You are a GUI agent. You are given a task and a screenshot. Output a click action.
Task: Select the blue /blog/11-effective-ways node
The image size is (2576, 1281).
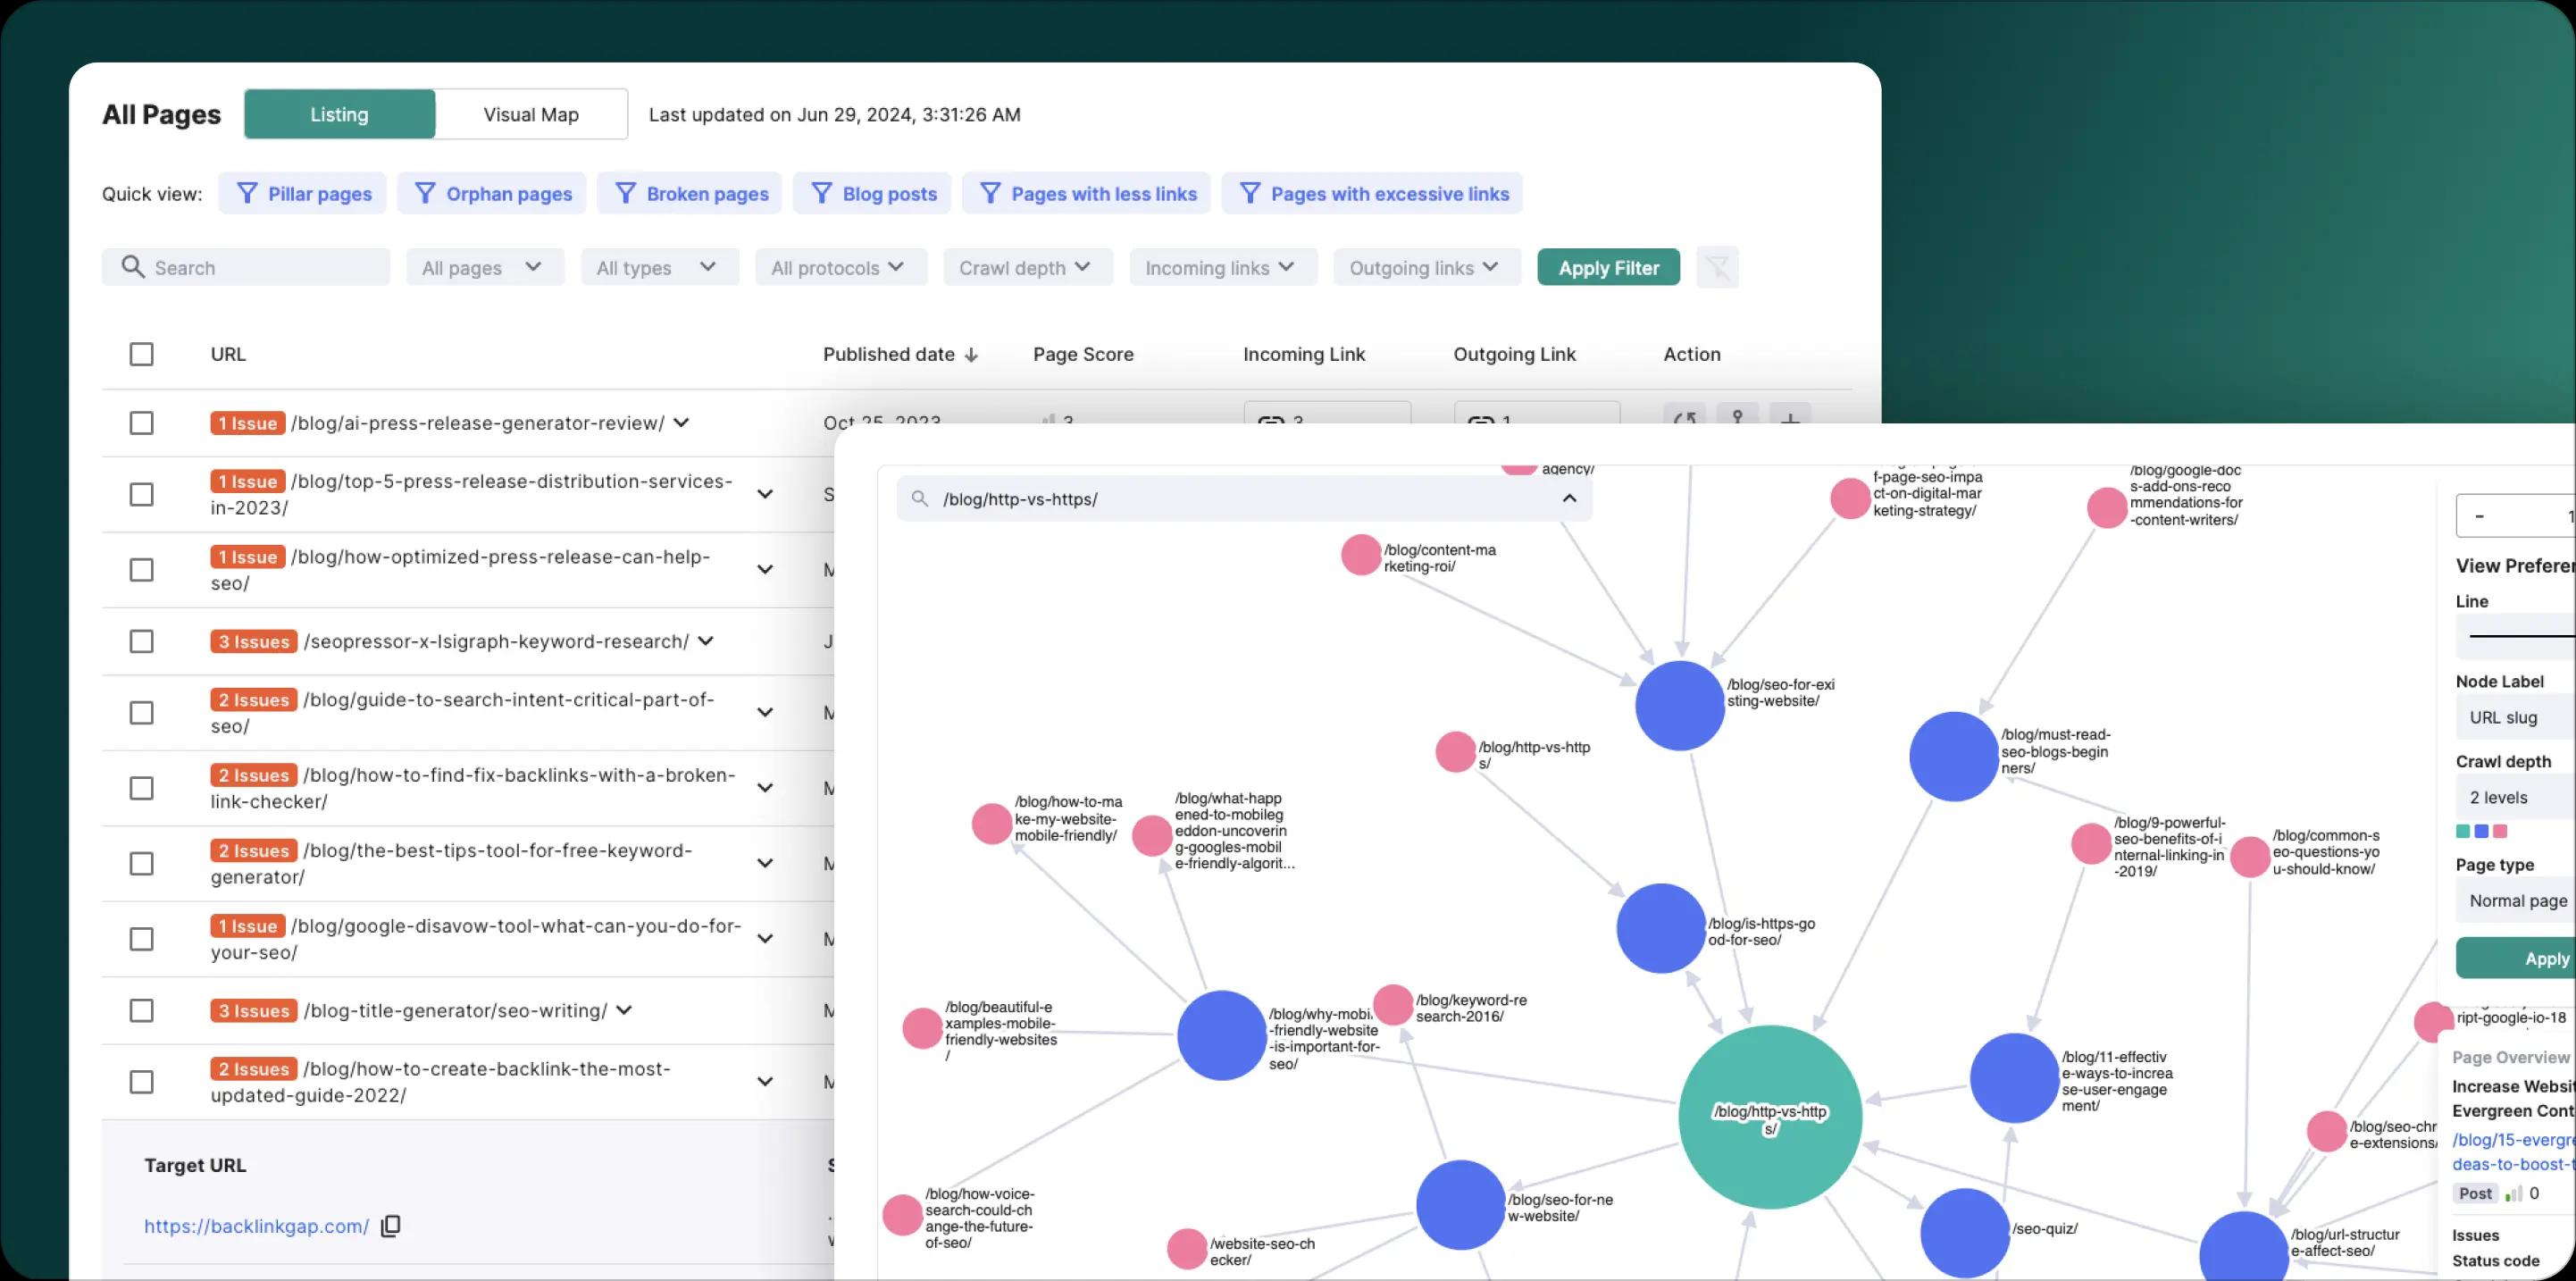(2014, 1078)
